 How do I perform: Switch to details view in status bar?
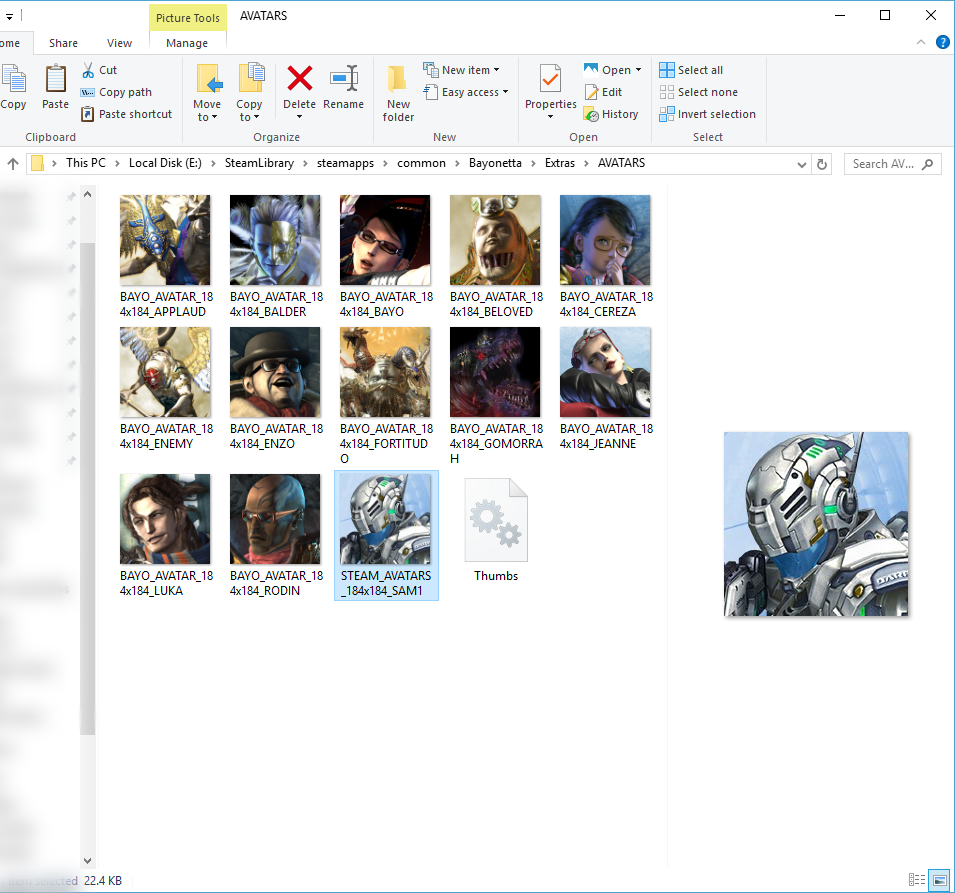pyautogui.click(x=917, y=880)
